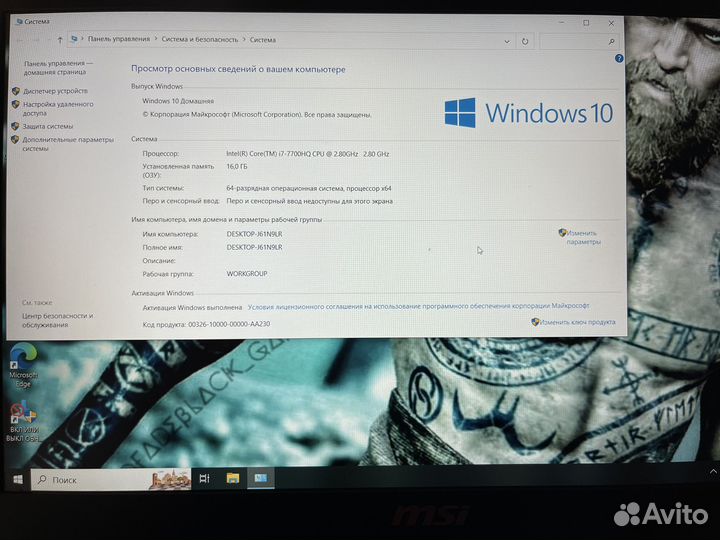Click the Control Panel search field

coord(576,41)
